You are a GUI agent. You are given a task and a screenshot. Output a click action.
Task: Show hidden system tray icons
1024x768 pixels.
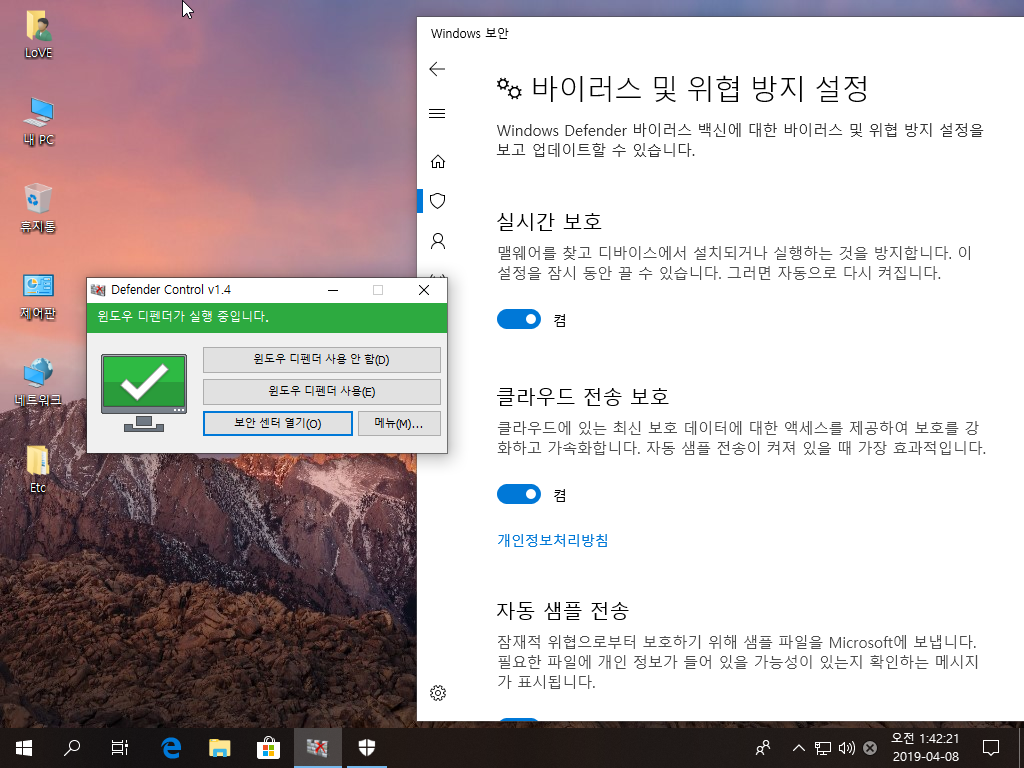(798, 748)
